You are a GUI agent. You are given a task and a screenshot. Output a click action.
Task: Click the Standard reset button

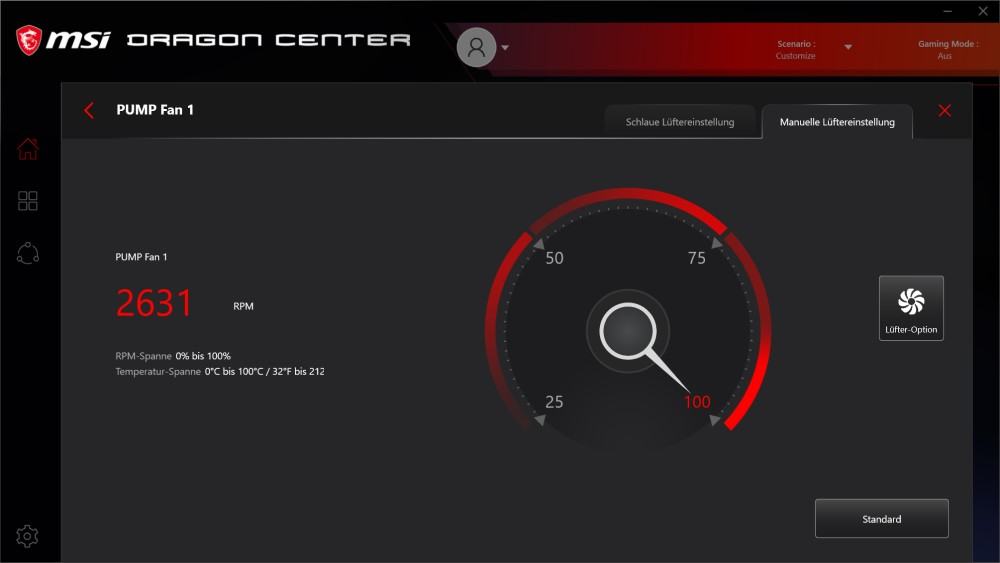(881, 518)
